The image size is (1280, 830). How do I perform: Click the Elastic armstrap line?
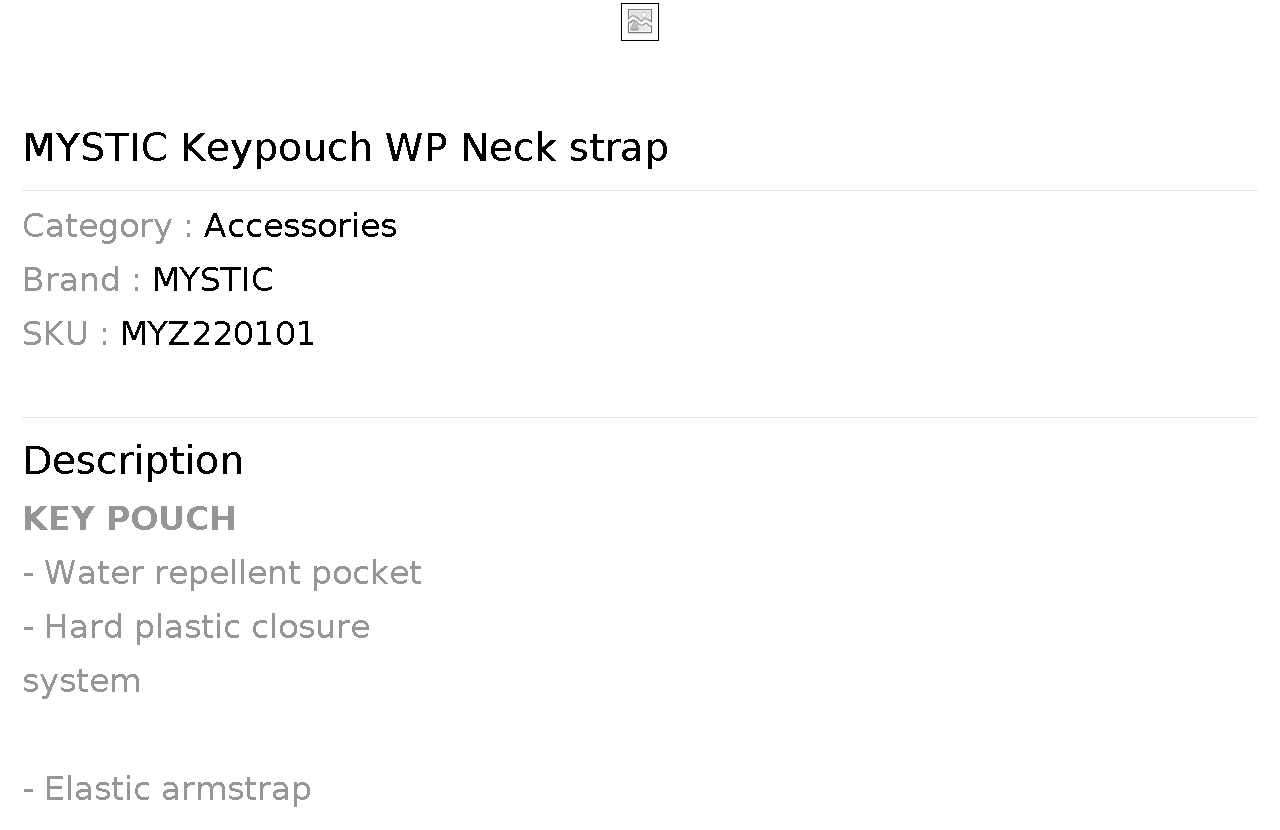tap(167, 789)
